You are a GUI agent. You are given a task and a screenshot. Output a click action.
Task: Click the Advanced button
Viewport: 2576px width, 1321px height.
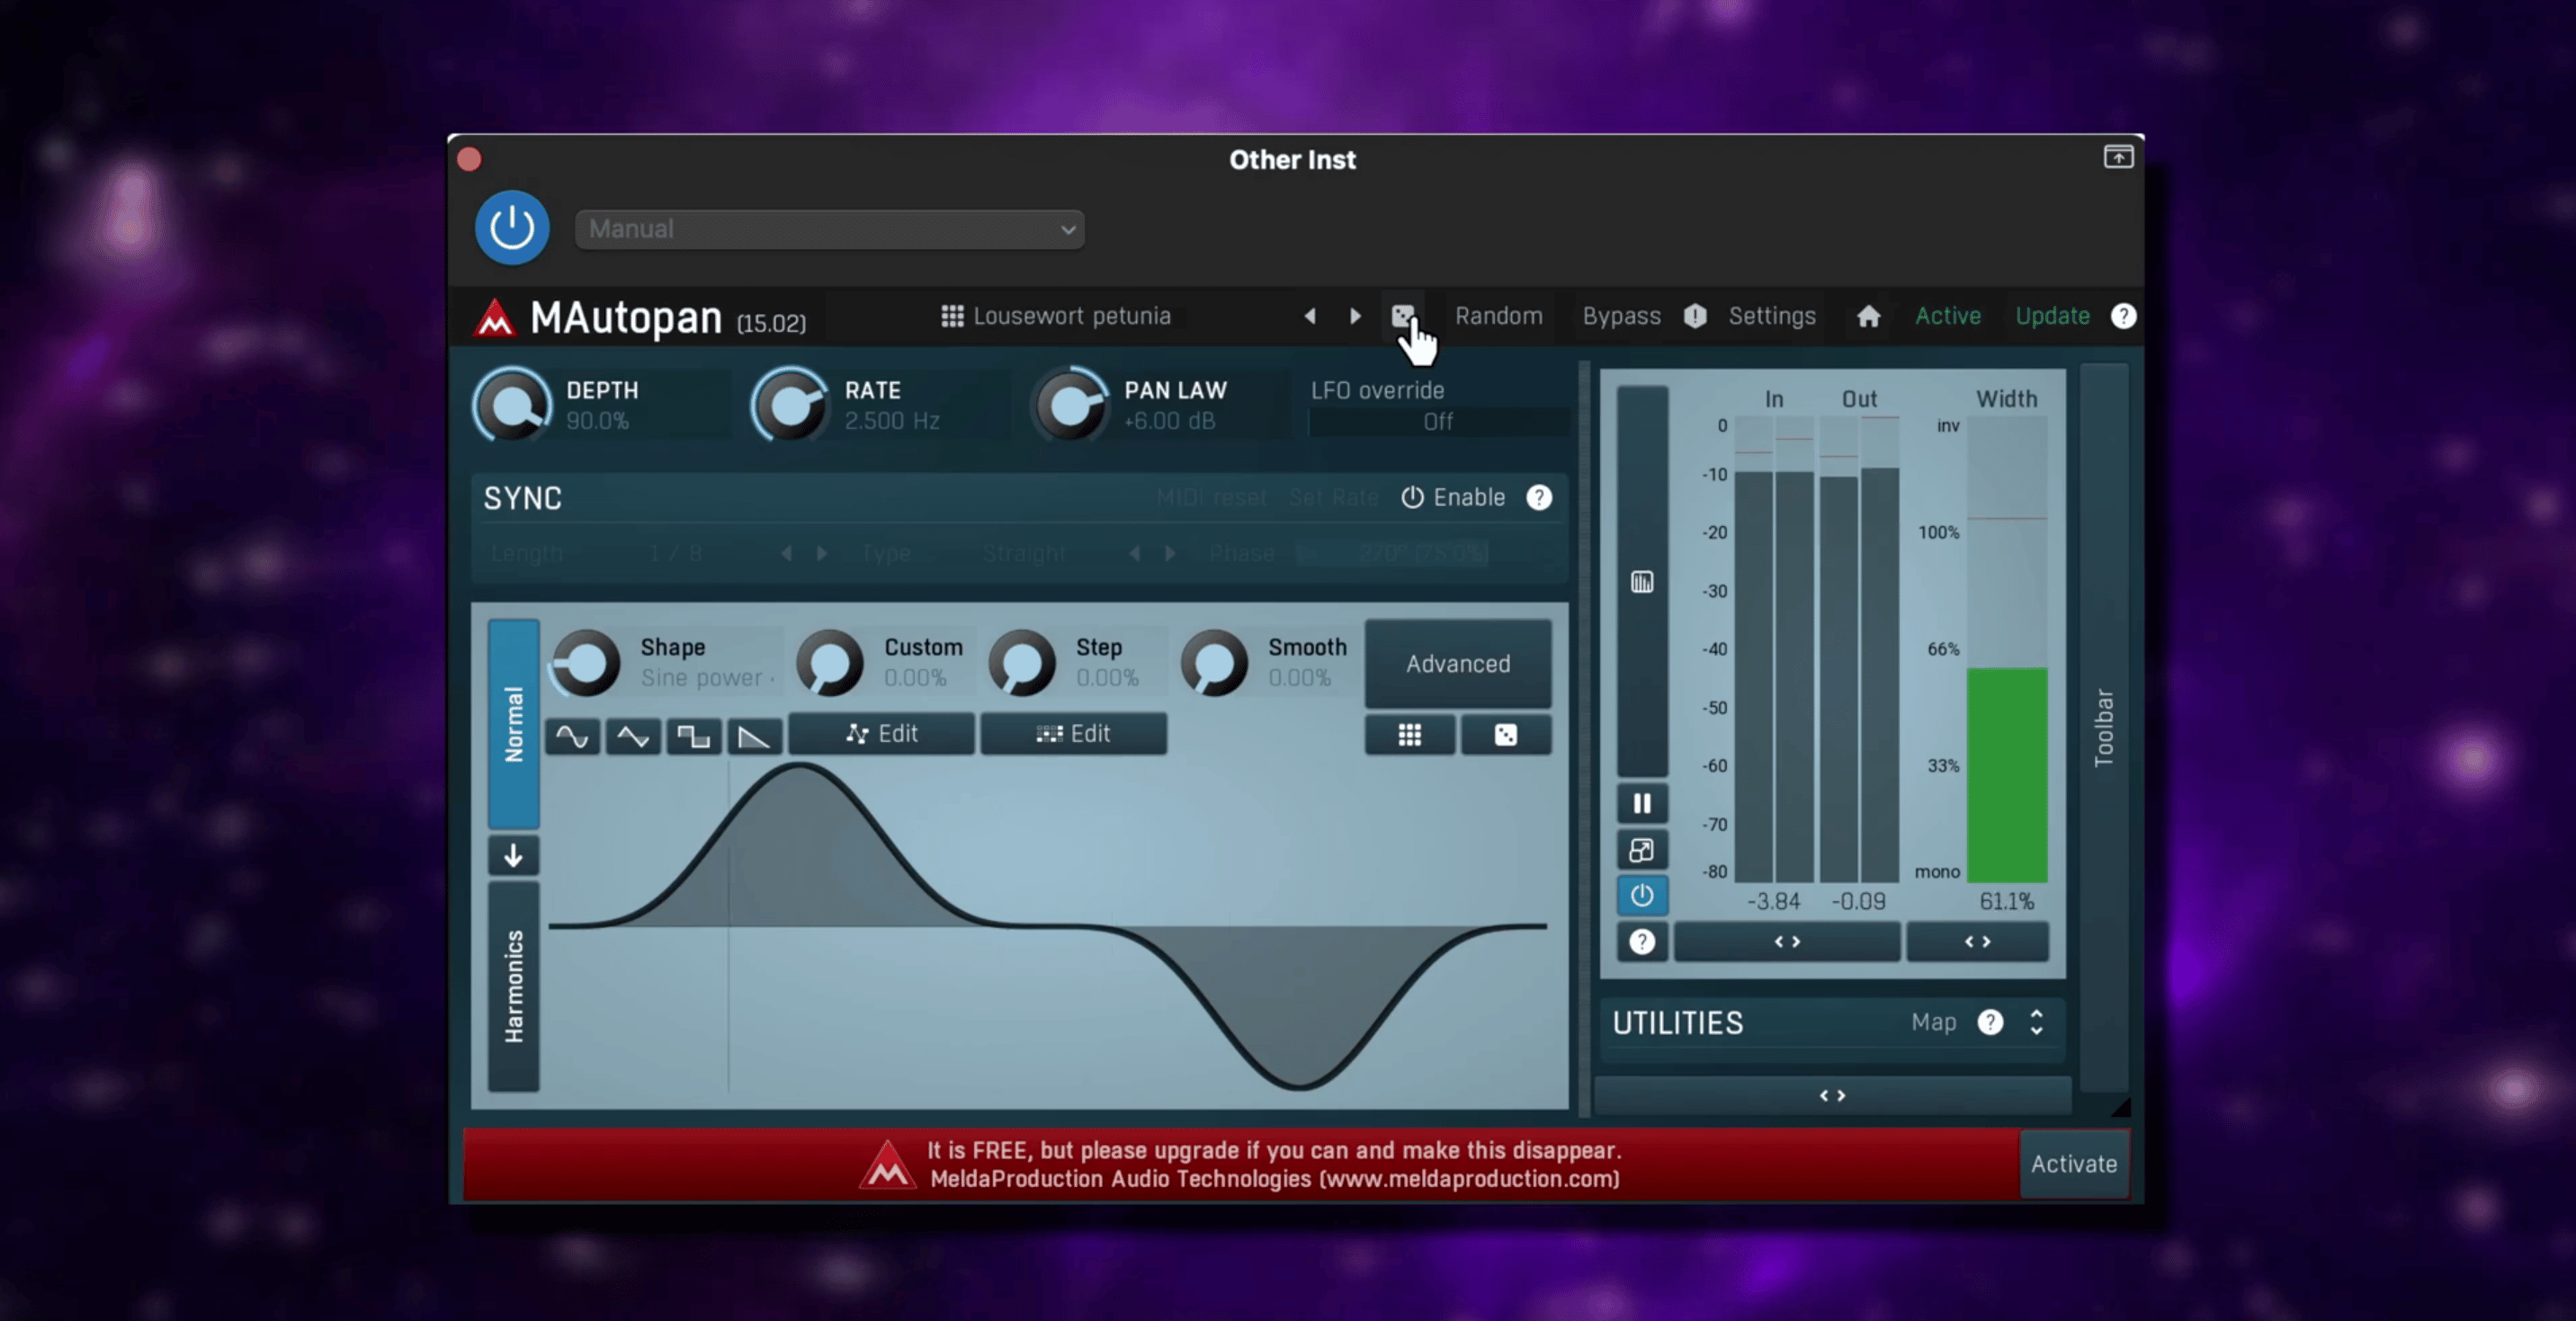tap(1458, 664)
